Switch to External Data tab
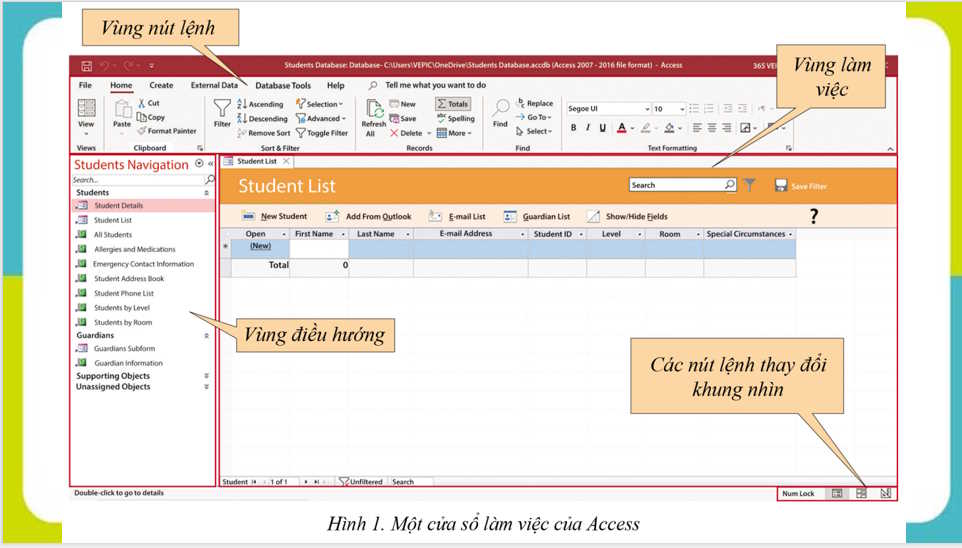Screen dimensions: 962x548 [x=214, y=85]
